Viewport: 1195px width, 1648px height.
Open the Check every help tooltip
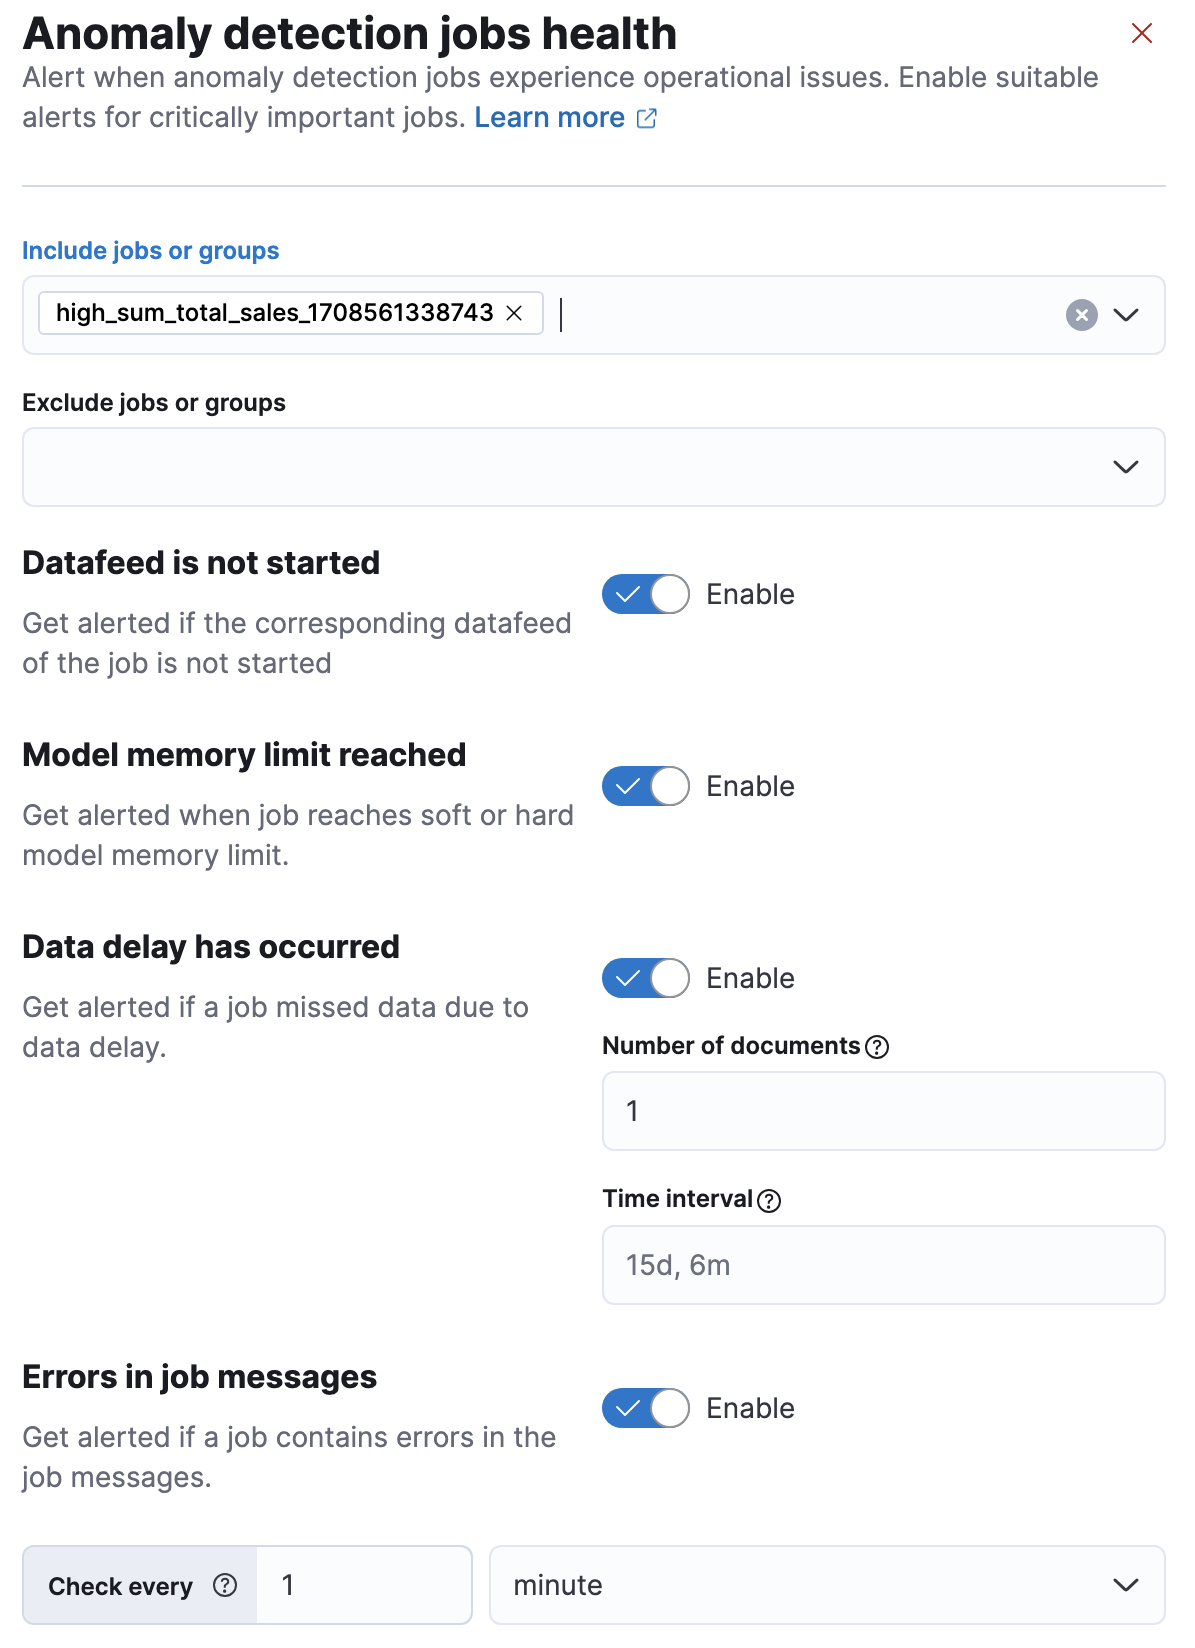(226, 1585)
